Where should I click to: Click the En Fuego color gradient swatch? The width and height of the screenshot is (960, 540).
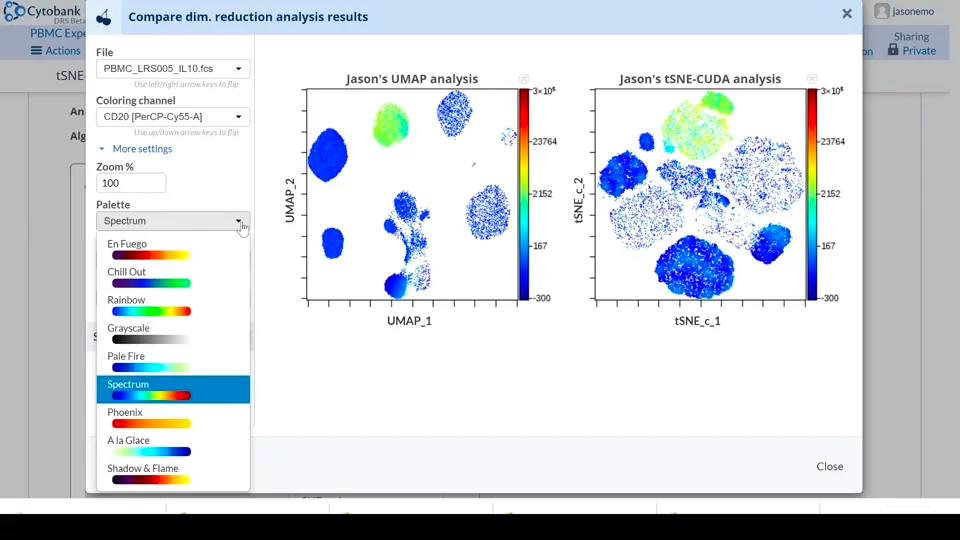[151, 255]
